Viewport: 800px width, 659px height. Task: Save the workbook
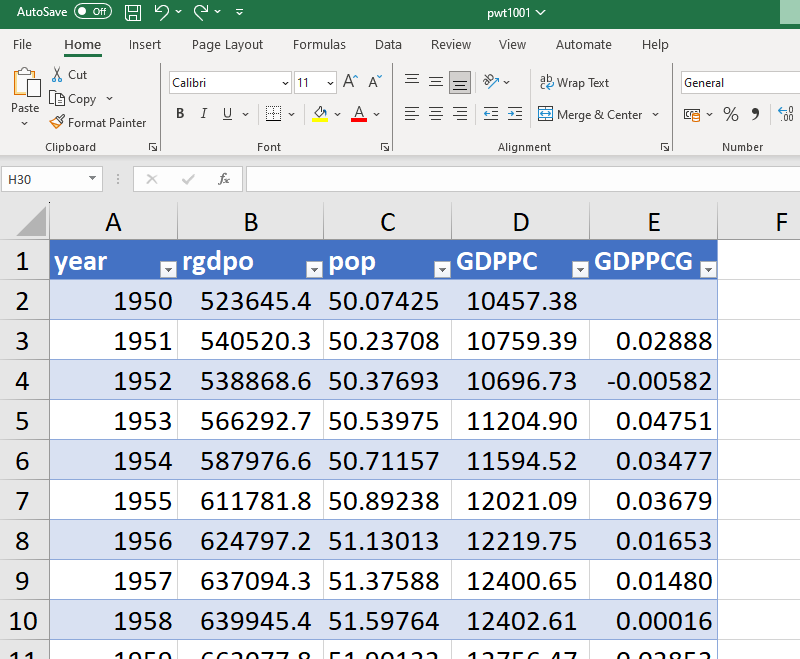[133, 13]
